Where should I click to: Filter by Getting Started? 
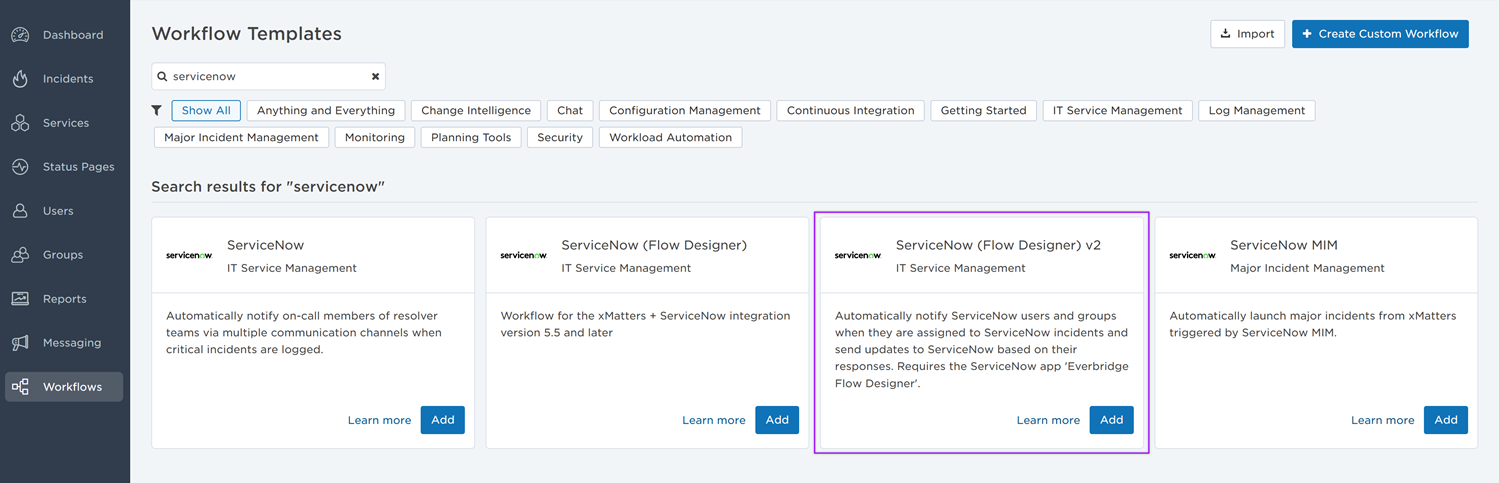tap(984, 111)
